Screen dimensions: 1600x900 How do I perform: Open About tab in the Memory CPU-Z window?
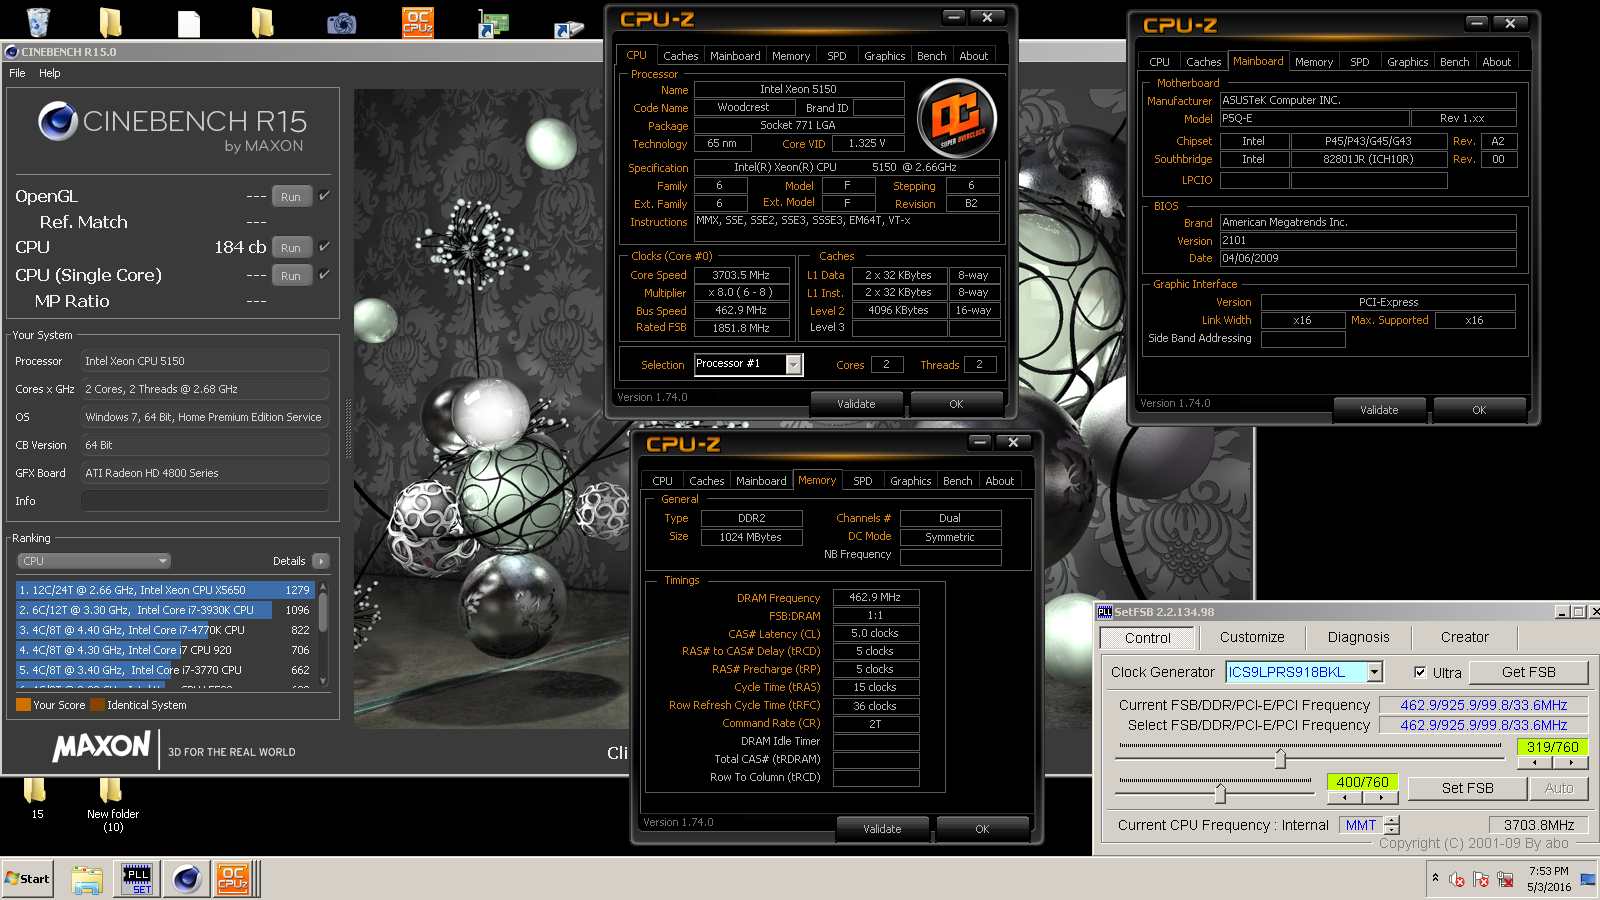pos(999,481)
